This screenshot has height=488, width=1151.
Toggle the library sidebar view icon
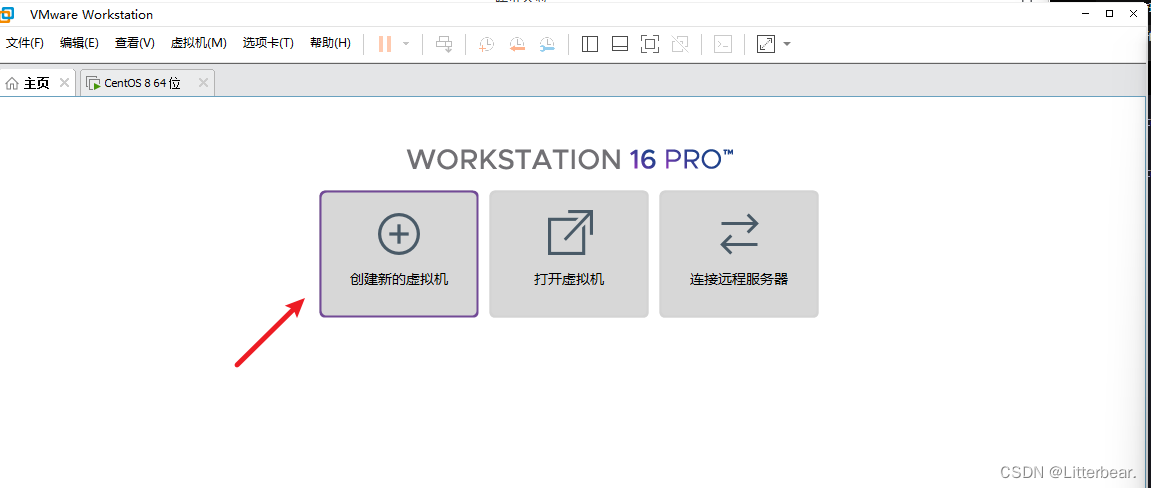coord(589,44)
